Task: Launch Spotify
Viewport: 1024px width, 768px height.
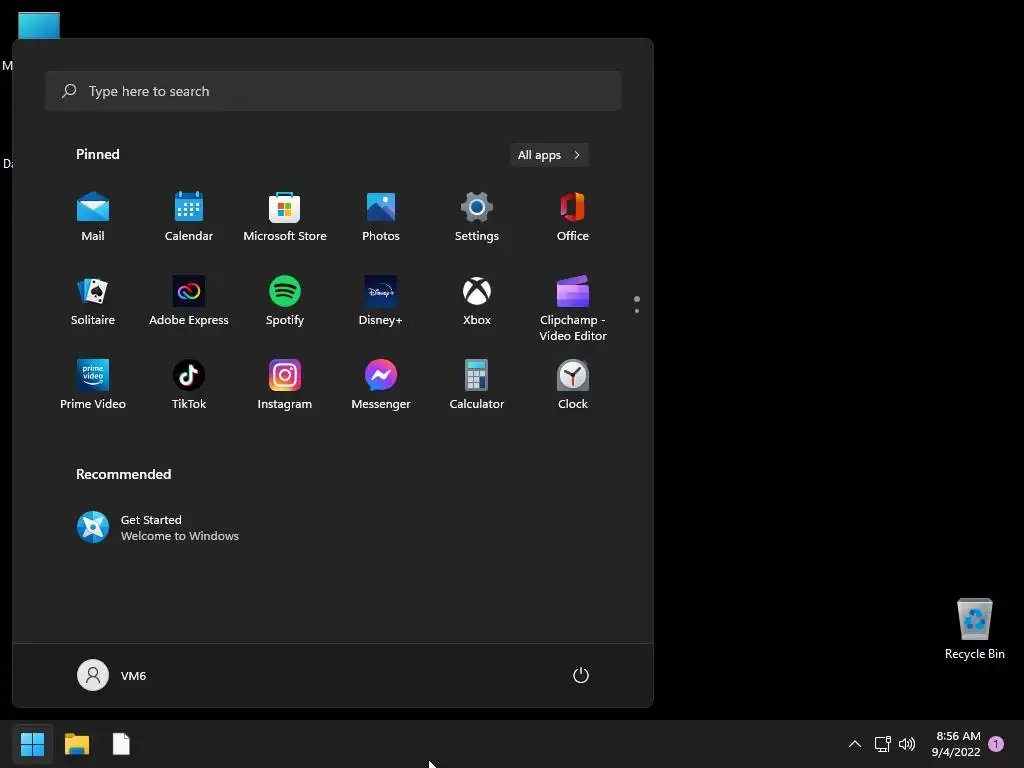Action: coord(285,301)
